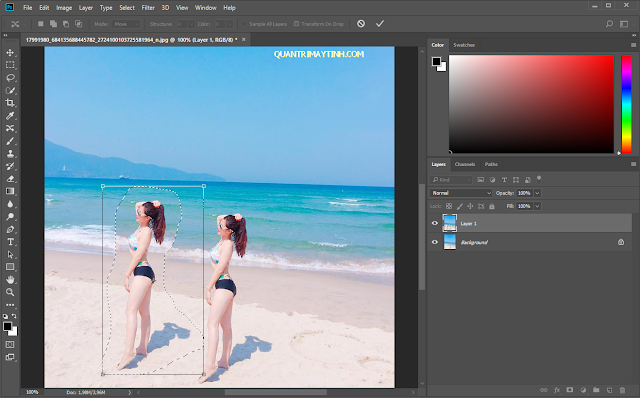
Task: Open the Color panel flyout menu
Action: [633, 45]
